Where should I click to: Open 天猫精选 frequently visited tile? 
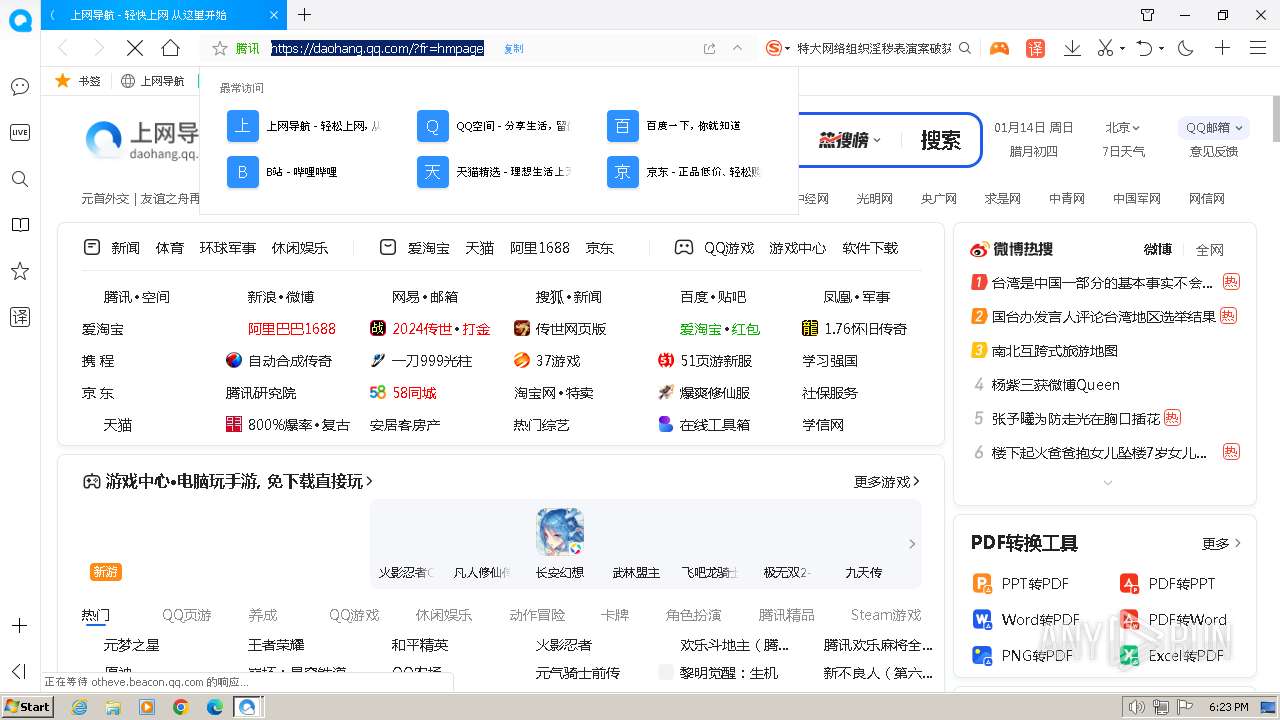494,172
